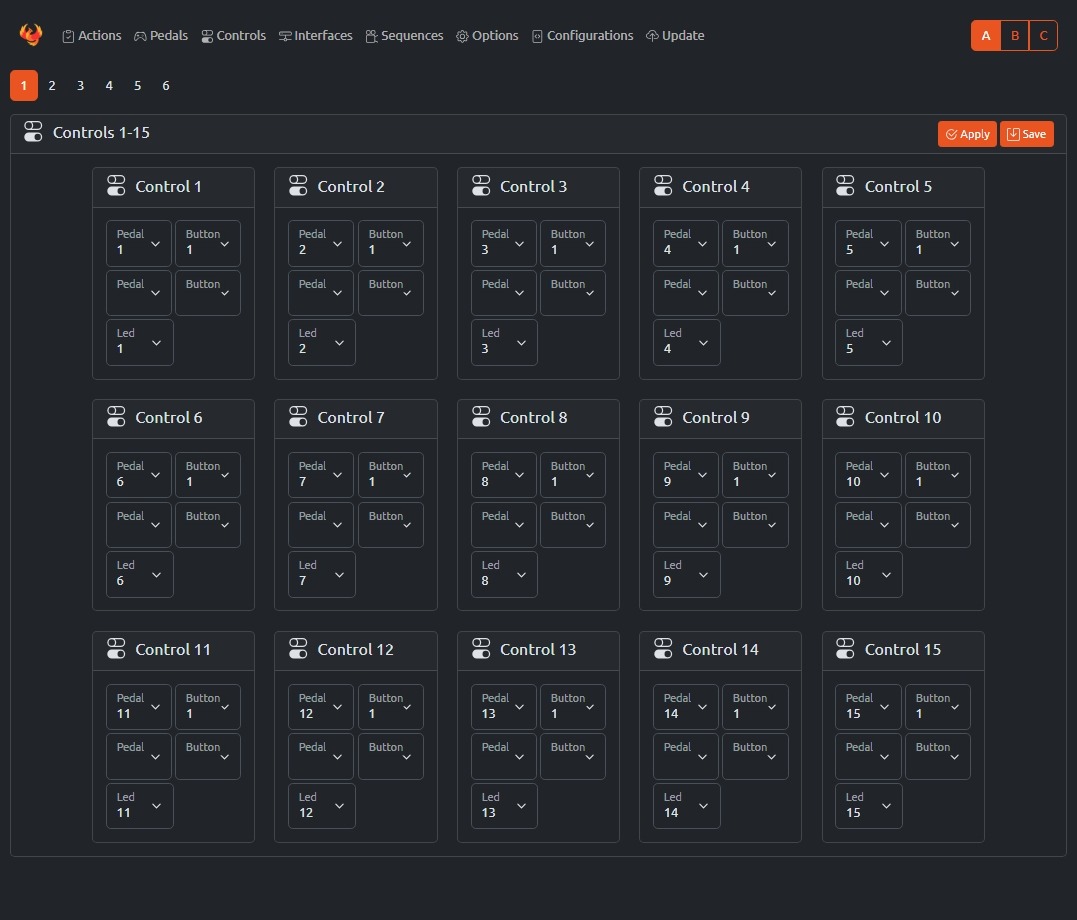This screenshot has width=1077, height=920.
Task: Click the toggle icon in Control 1 header
Action: (116, 186)
